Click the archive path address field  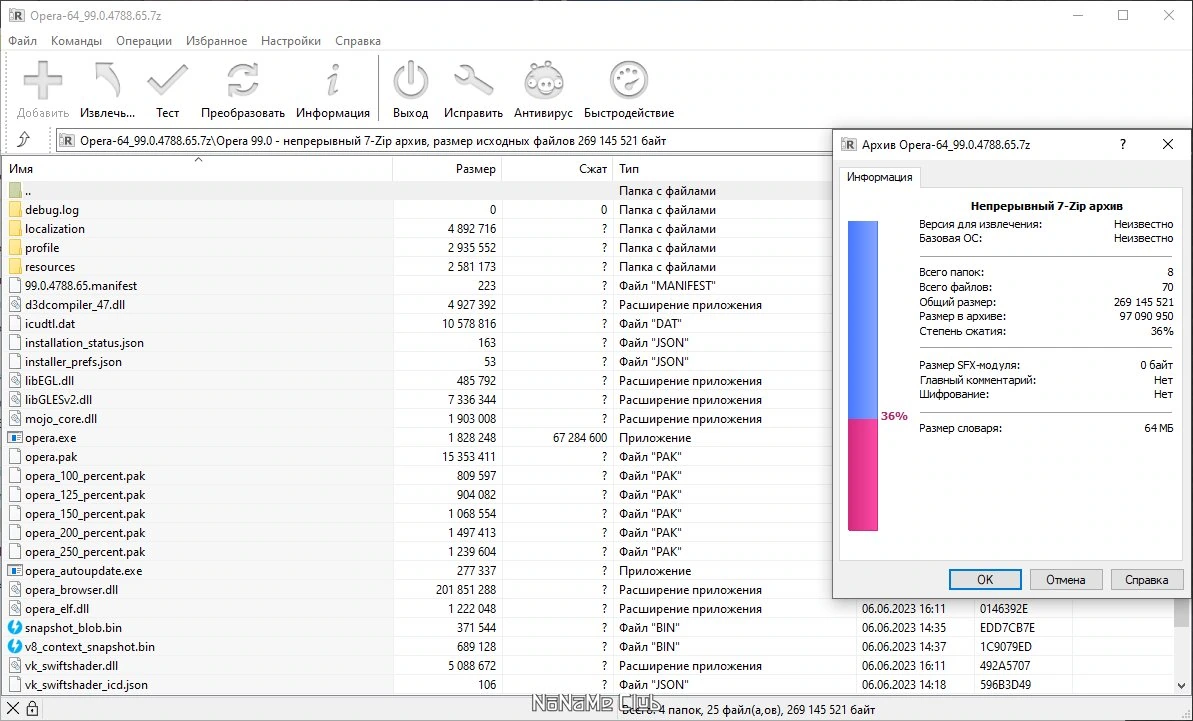pos(444,141)
